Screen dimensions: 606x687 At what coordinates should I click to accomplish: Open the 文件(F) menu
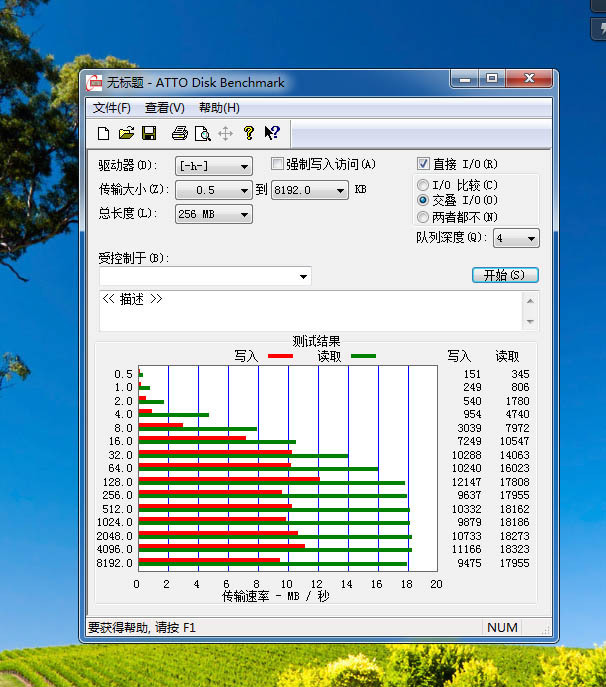click(111, 108)
